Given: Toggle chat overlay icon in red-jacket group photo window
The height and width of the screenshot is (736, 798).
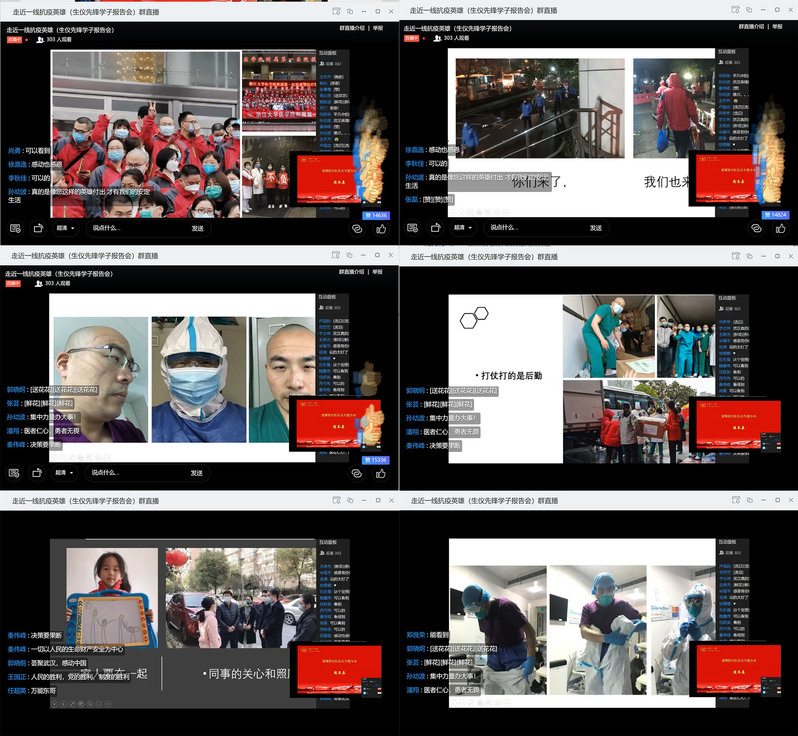Looking at the screenshot, I should coord(13,228).
